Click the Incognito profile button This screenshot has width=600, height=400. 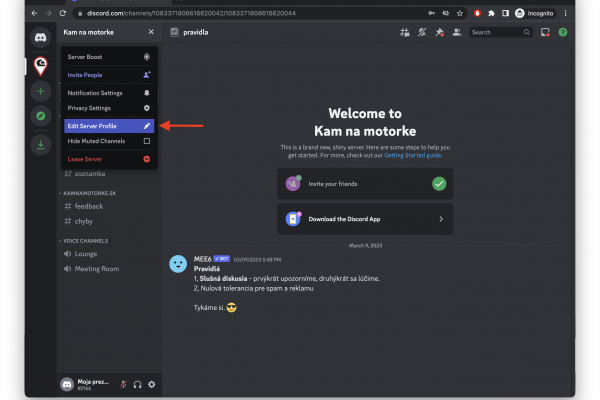[x=534, y=13]
